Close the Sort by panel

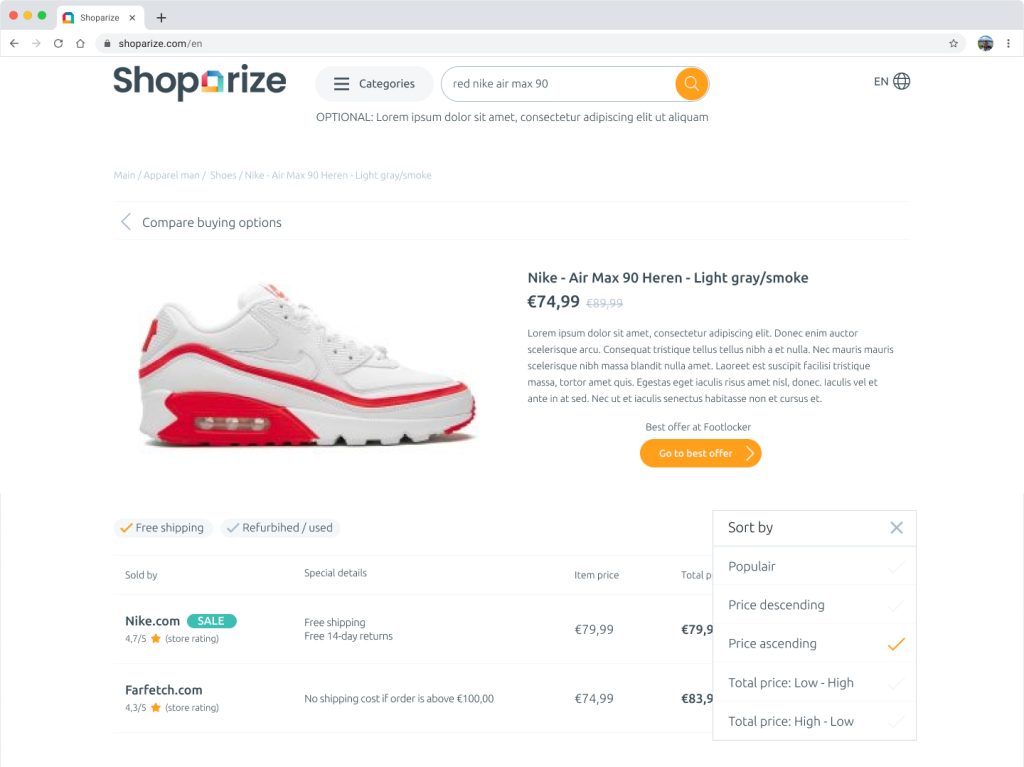pos(896,528)
